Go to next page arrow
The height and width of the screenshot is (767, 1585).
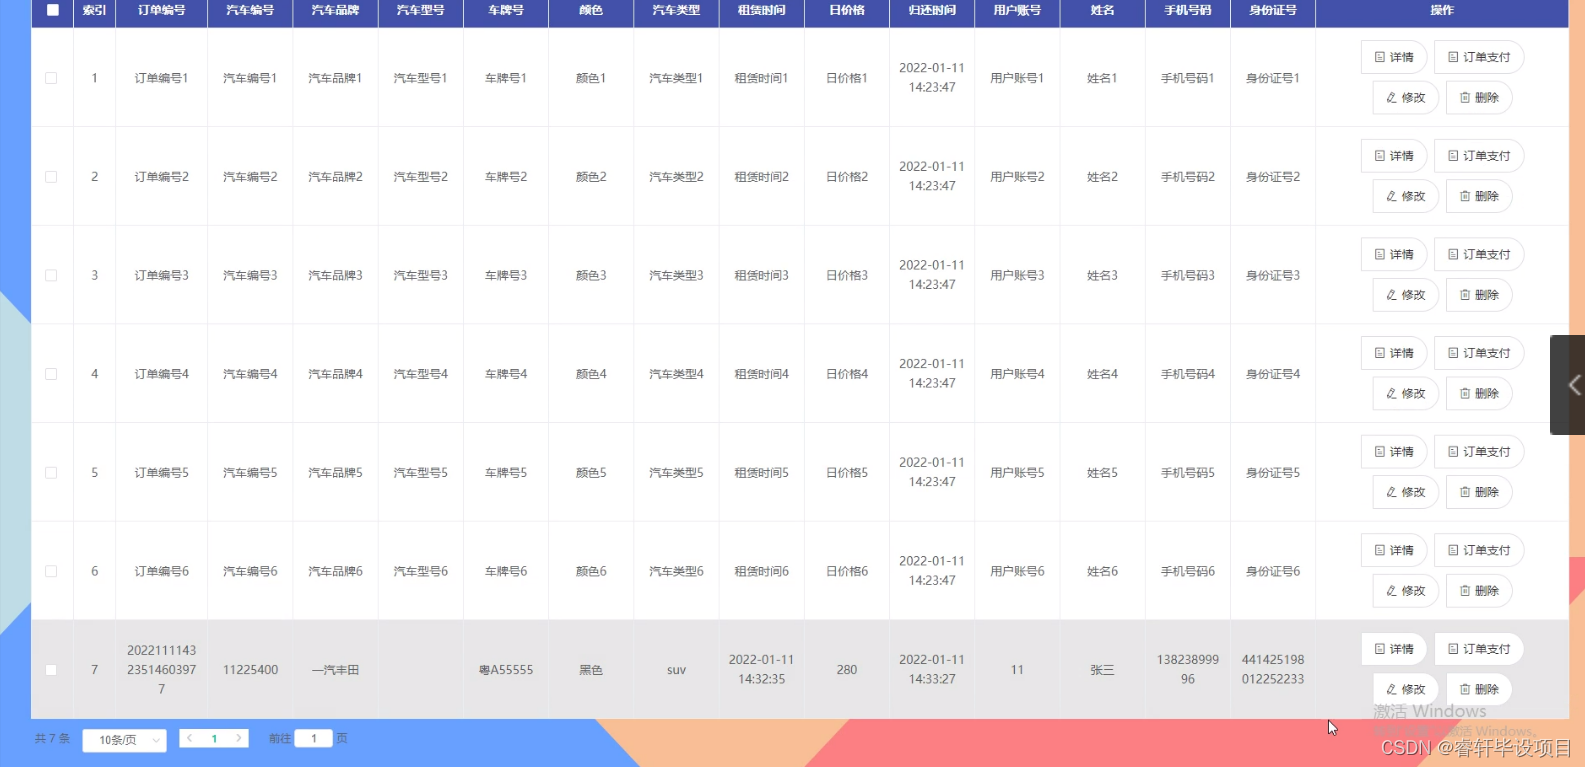point(238,739)
